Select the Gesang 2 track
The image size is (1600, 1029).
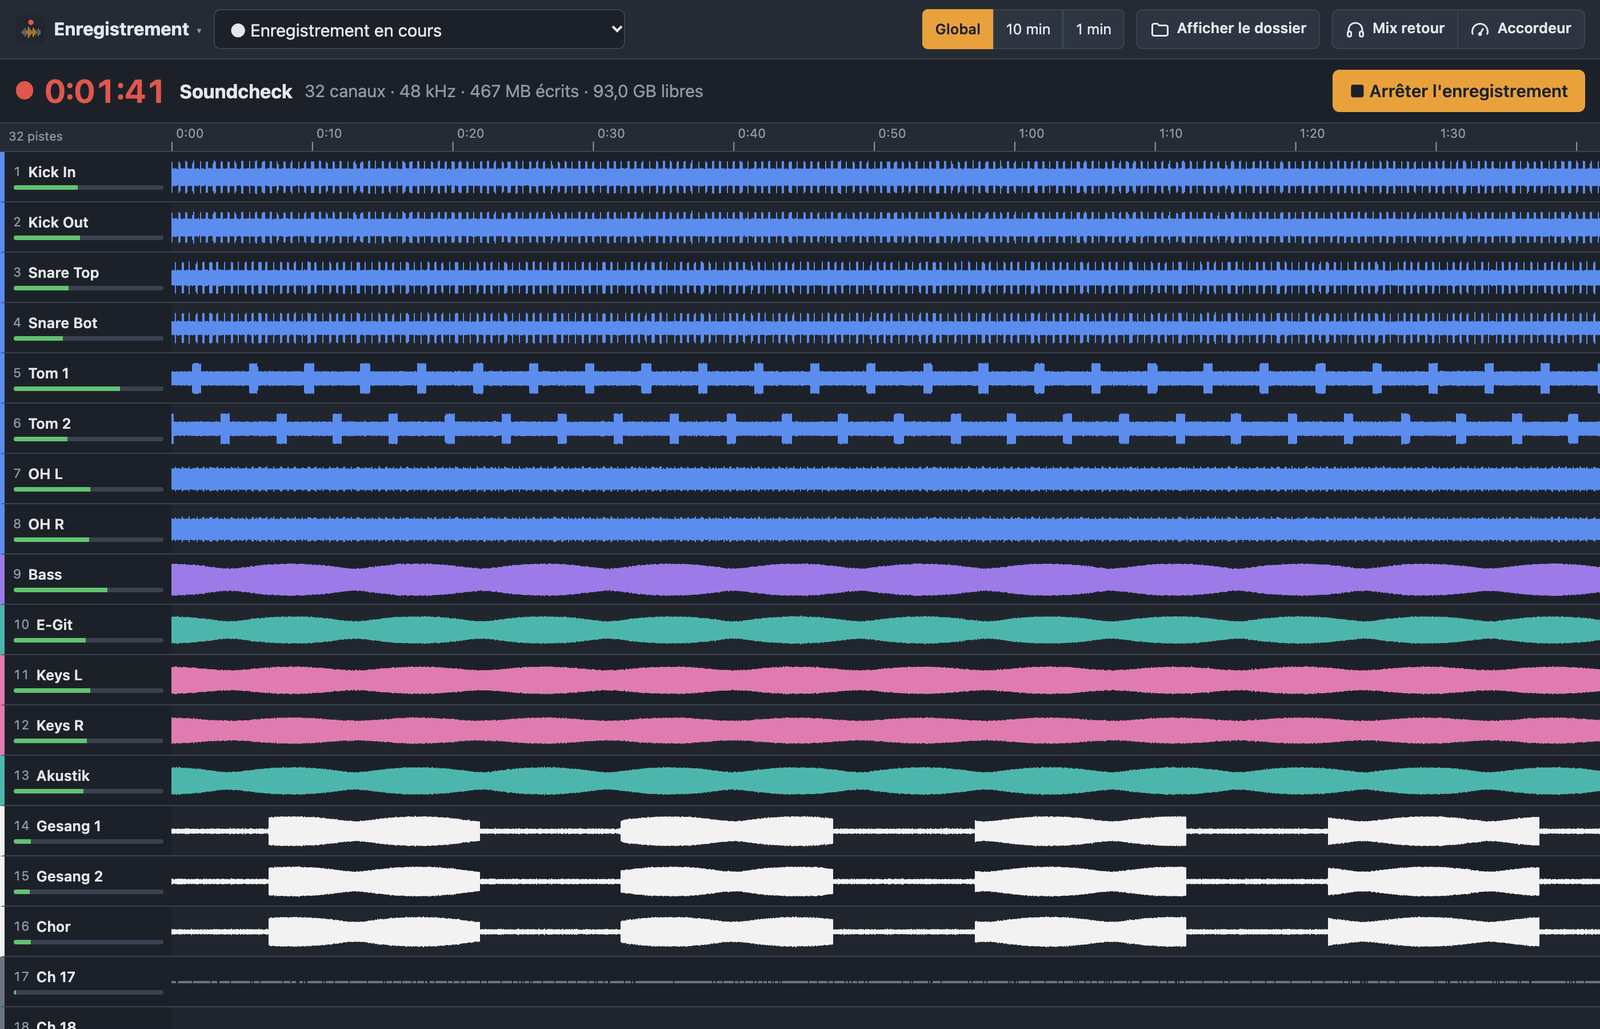pyautogui.click(x=88, y=881)
